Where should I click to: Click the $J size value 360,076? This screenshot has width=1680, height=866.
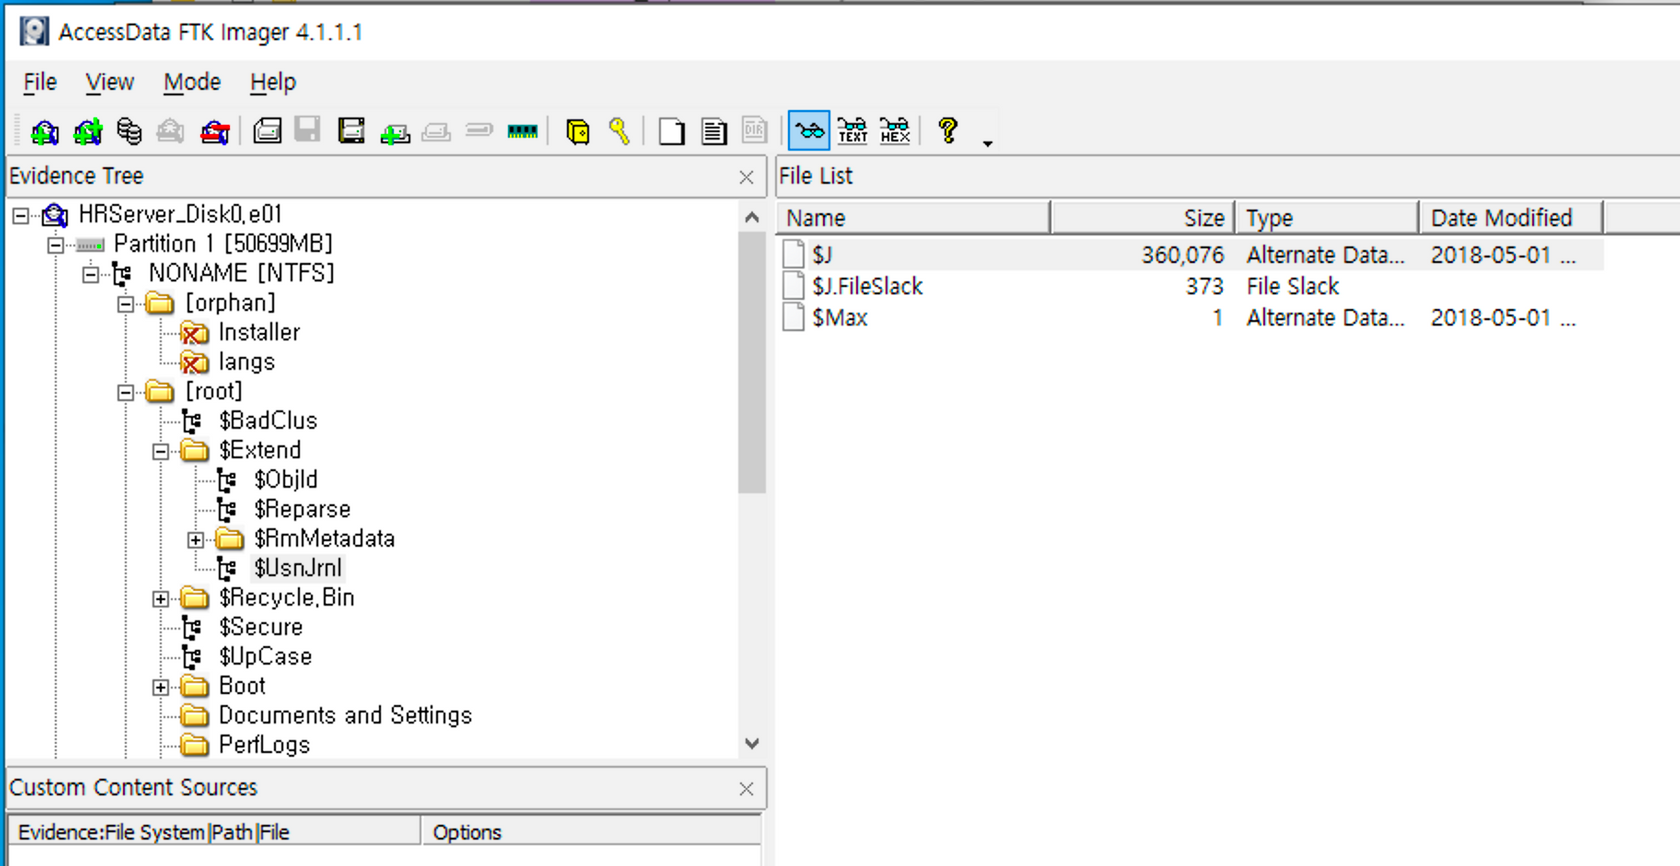[1182, 255]
